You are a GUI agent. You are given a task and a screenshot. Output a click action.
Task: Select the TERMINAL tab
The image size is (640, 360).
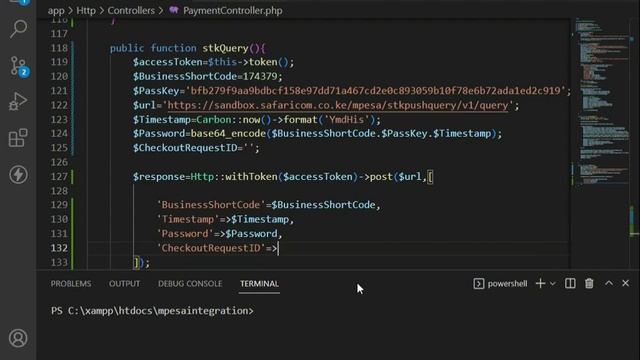259,284
